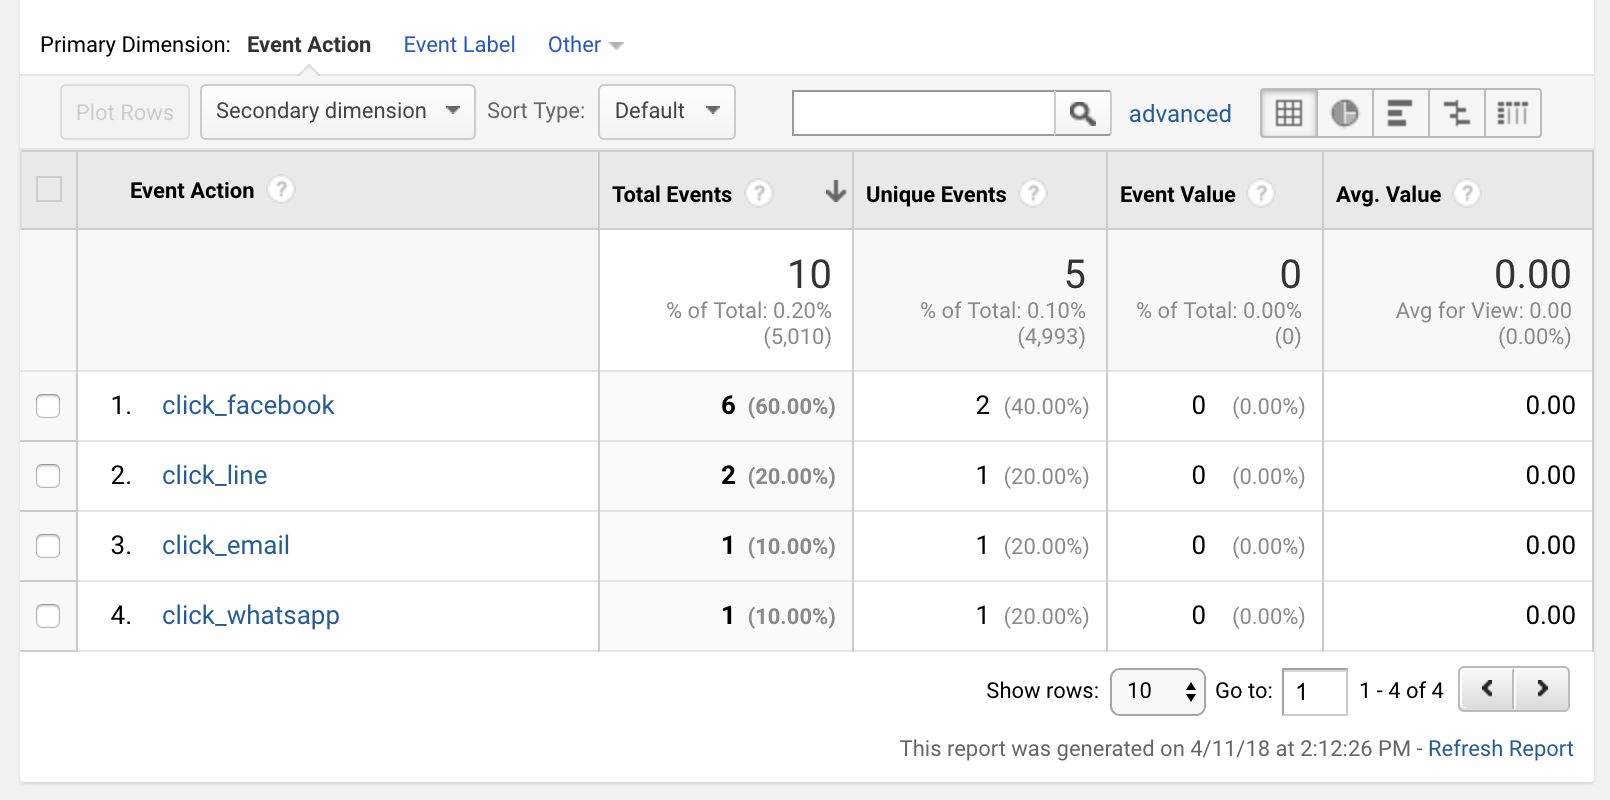Select all rows with header checkbox

click(48, 189)
